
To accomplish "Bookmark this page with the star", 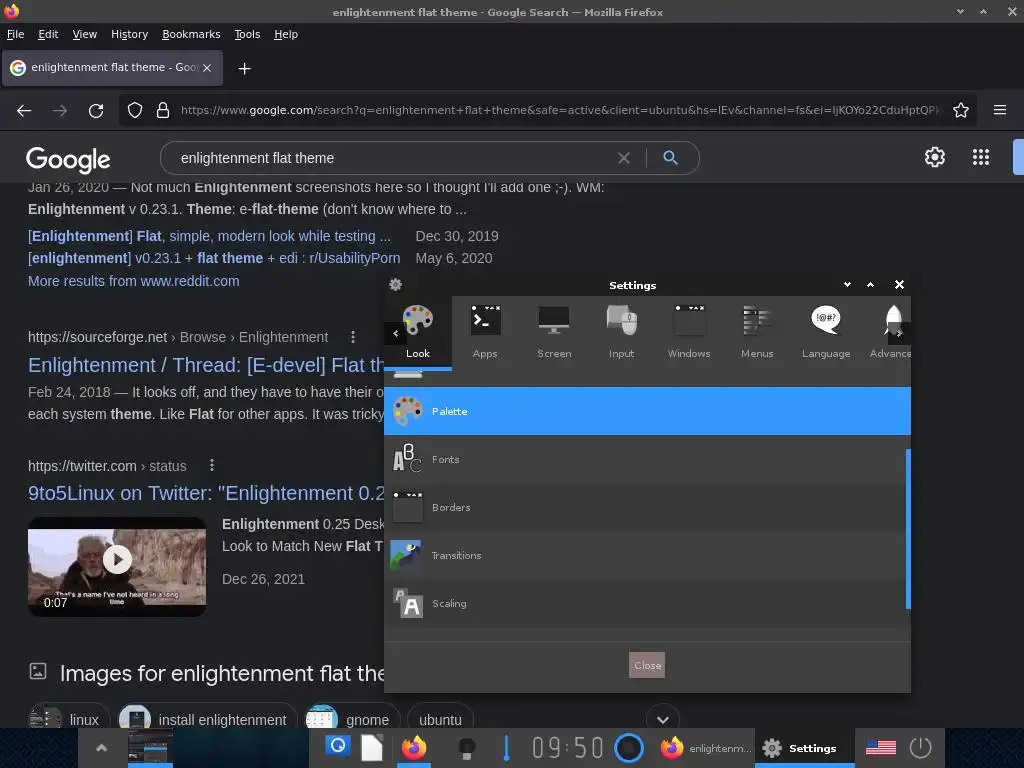I will tap(961, 110).
